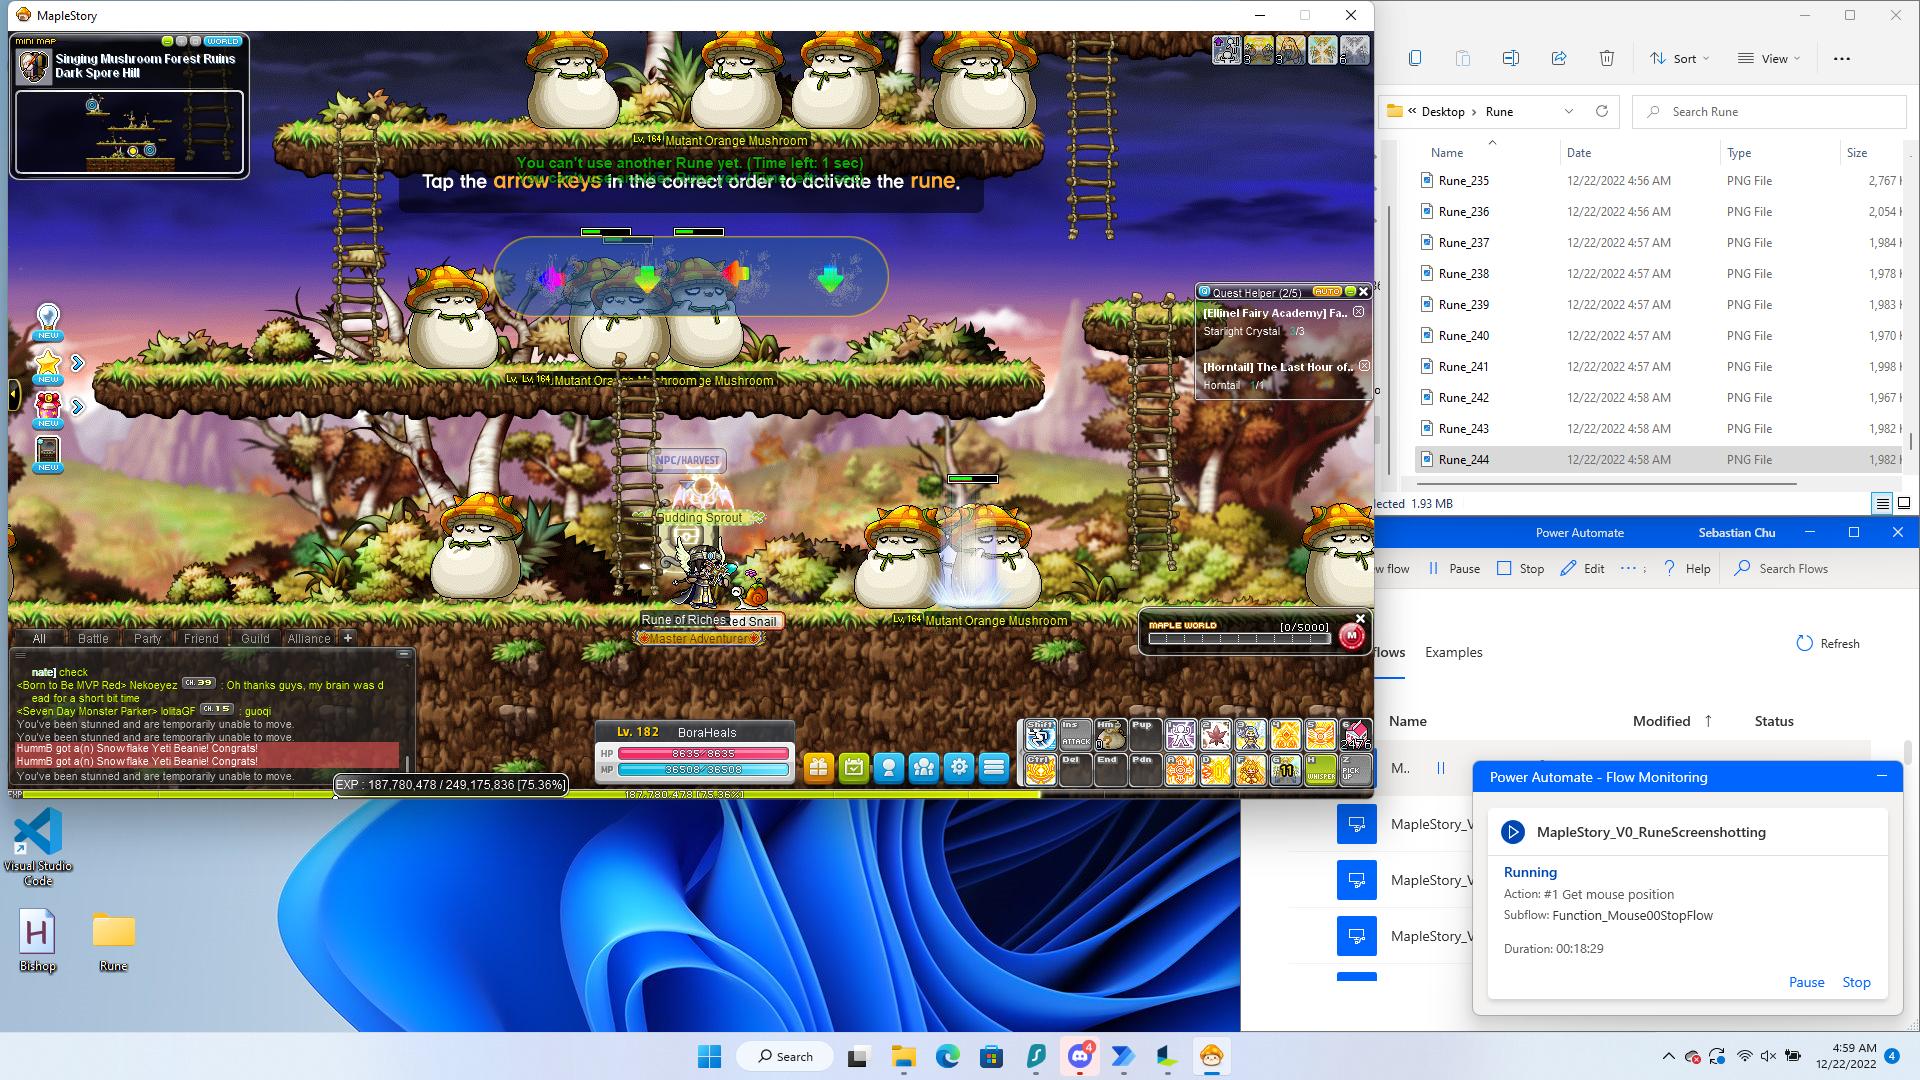Open Power Automate toolbar more options ellipsis
This screenshot has width=1920, height=1080.
point(1628,568)
